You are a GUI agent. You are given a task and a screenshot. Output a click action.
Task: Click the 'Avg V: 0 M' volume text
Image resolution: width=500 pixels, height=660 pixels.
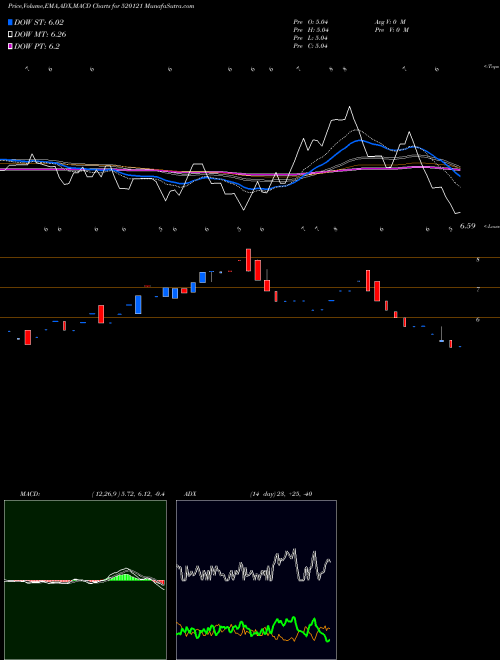391,21
